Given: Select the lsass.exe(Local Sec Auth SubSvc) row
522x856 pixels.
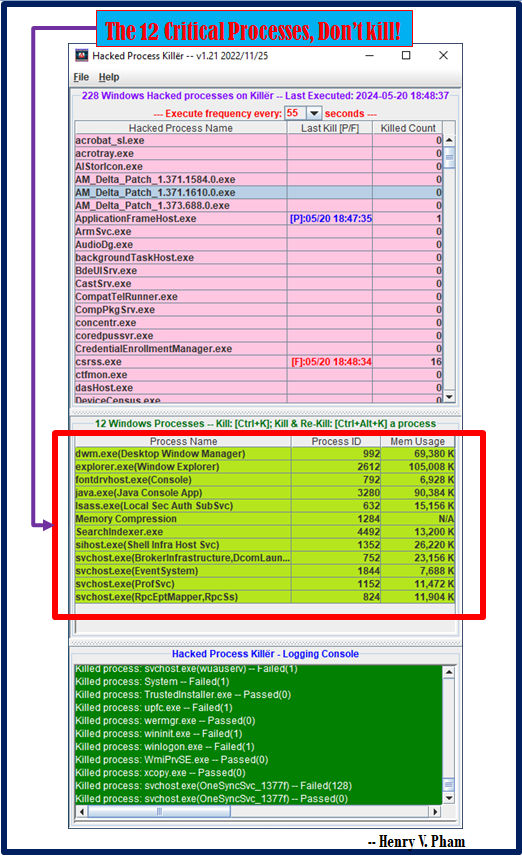Looking at the screenshot, I should point(265,506).
